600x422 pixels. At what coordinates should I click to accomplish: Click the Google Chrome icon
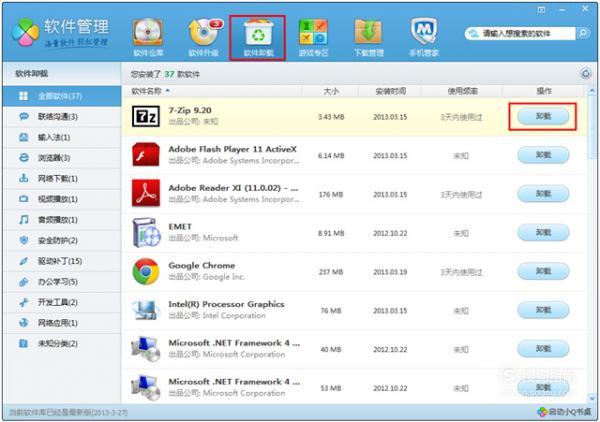146,271
